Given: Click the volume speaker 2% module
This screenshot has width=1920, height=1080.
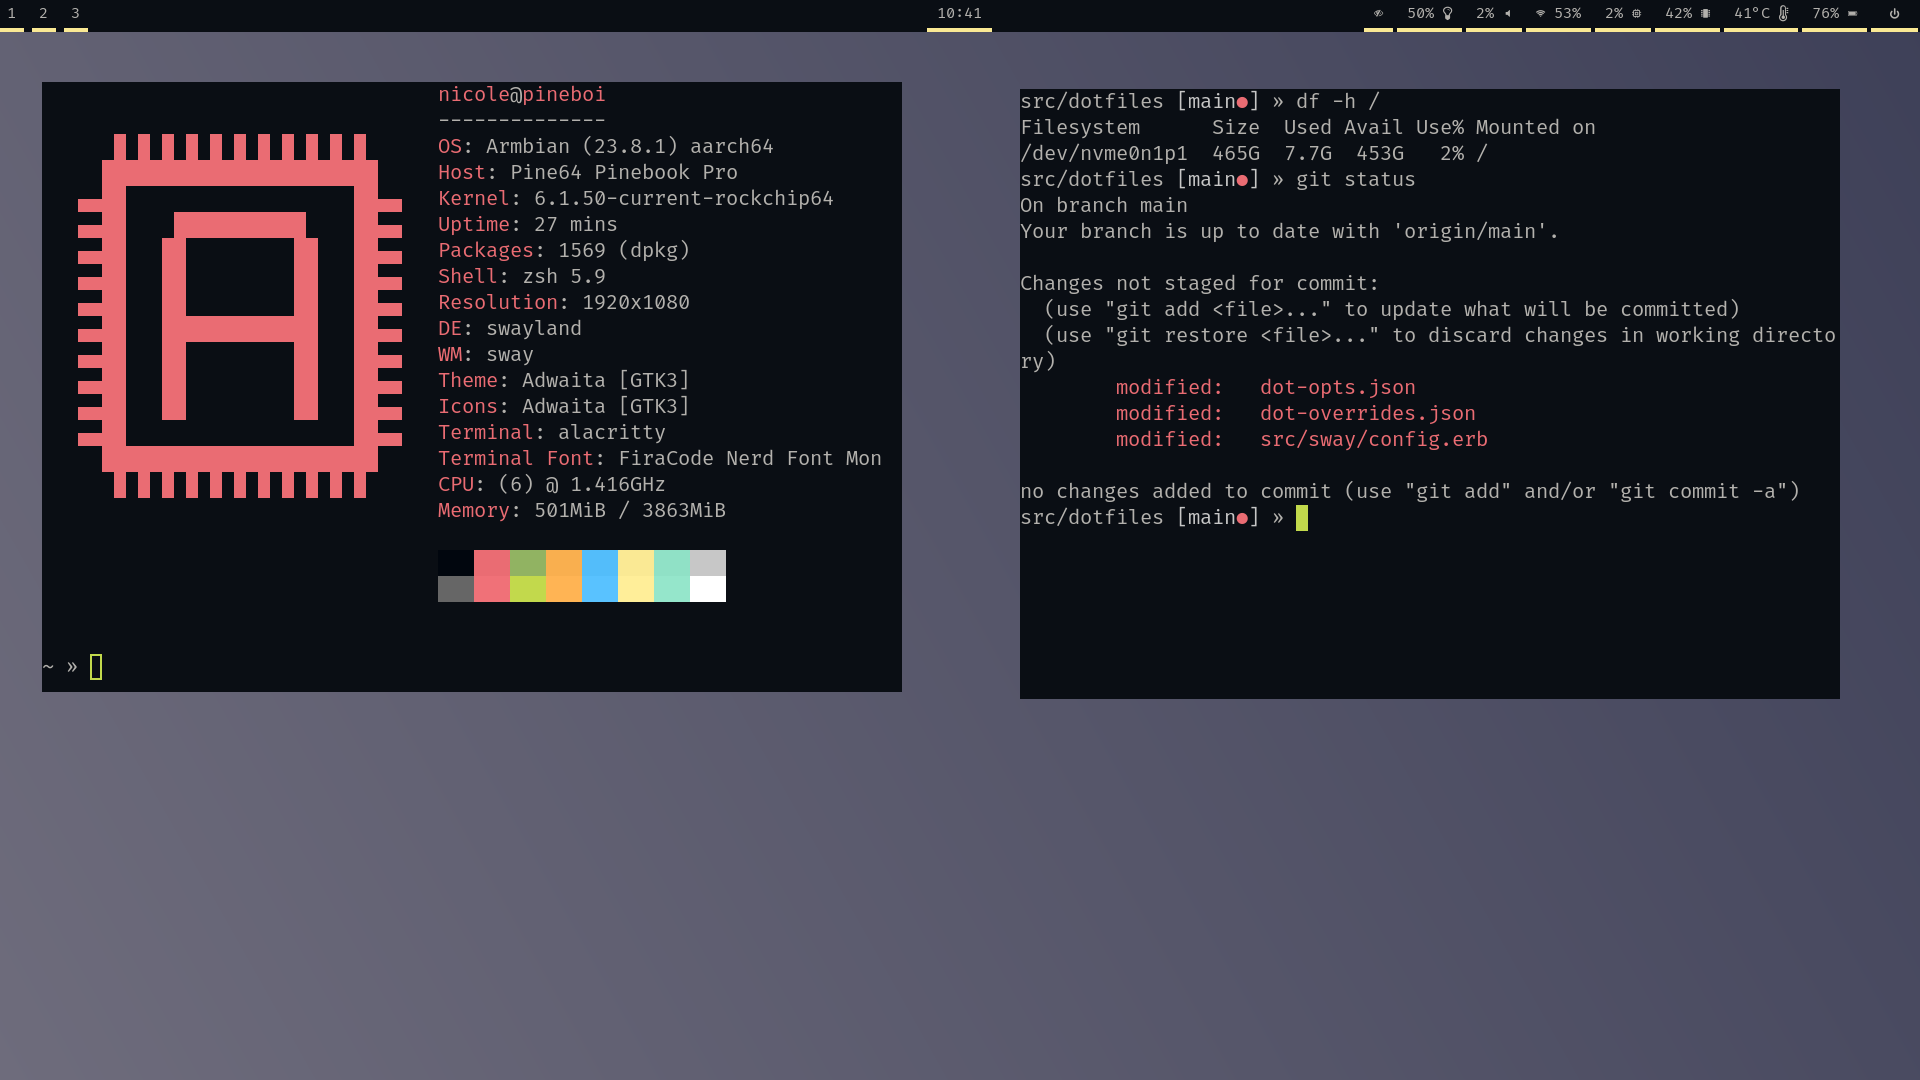Looking at the screenshot, I should click(x=1493, y=14).
